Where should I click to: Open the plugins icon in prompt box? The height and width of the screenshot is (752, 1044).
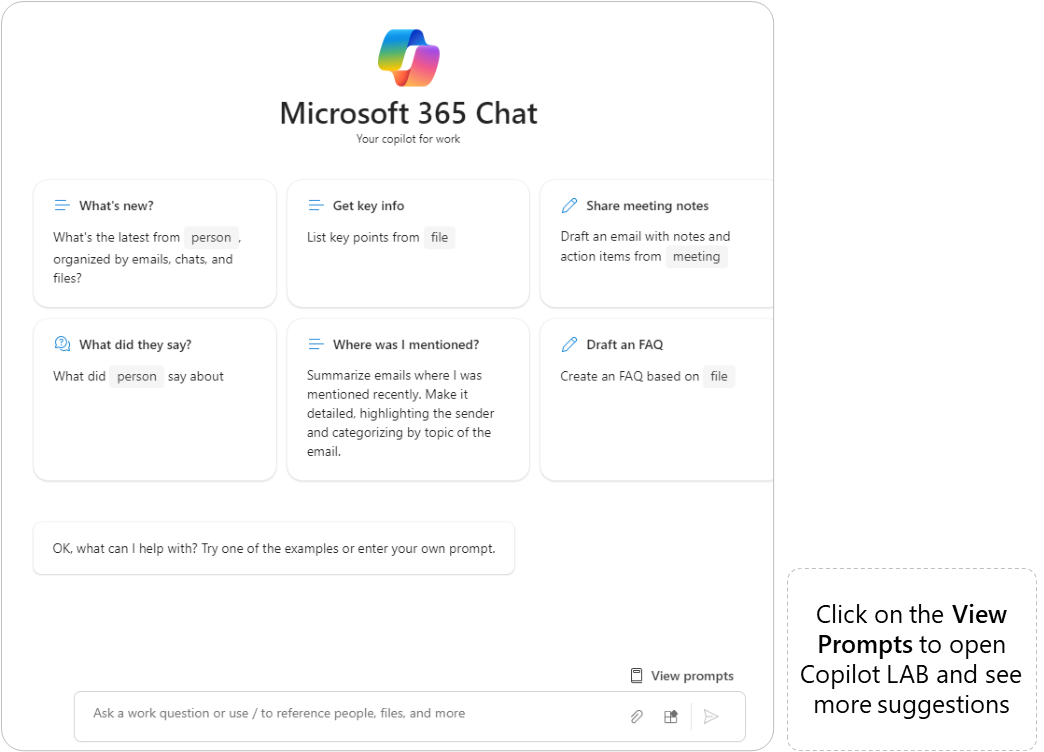(671, 716)
